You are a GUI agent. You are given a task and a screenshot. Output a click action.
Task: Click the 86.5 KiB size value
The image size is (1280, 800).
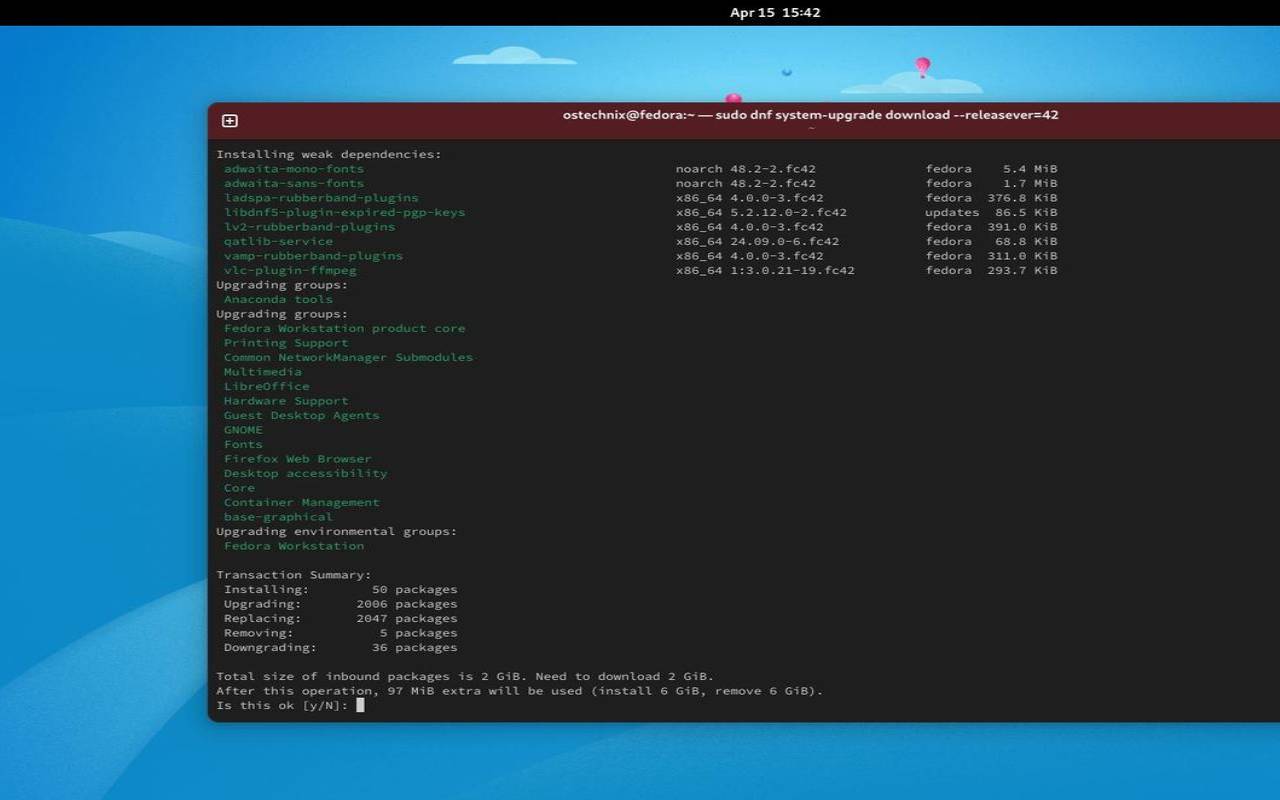click(1026, 212)
